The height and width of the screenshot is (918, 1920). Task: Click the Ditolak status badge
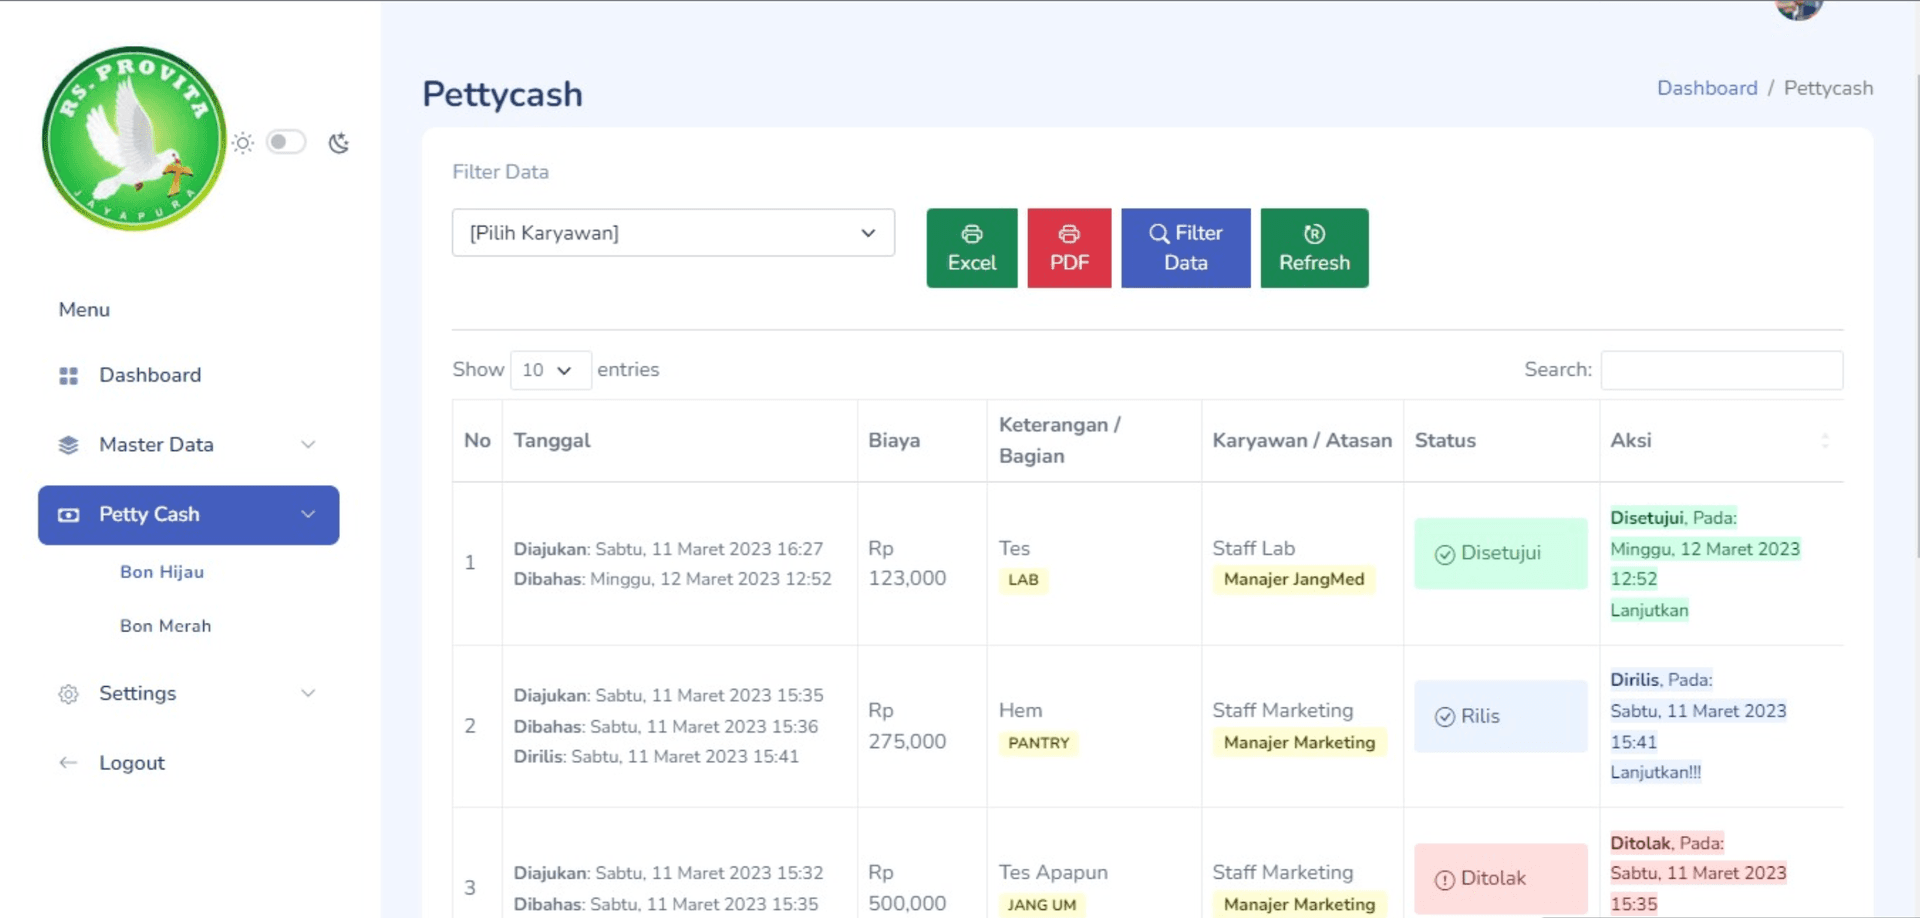(1501, 879)
